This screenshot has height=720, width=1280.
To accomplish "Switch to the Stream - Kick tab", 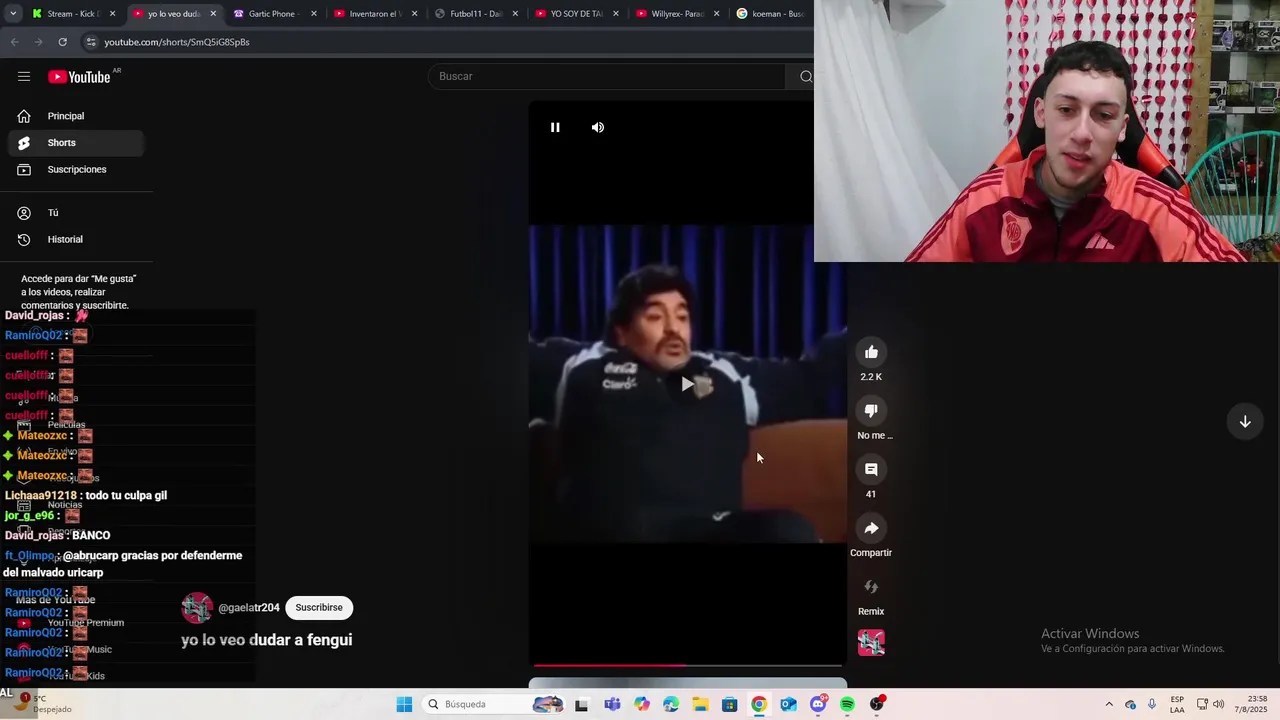I will [75, 14].
